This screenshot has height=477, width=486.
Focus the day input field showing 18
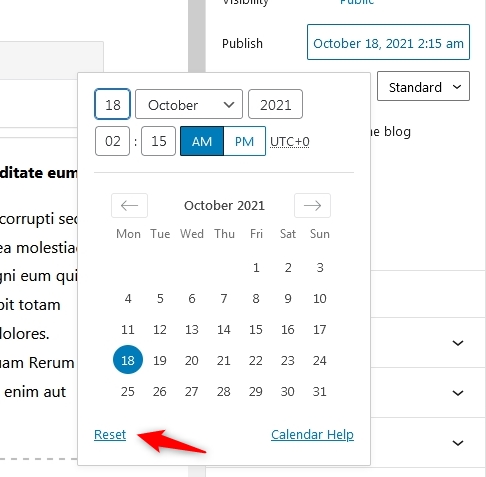112,104
